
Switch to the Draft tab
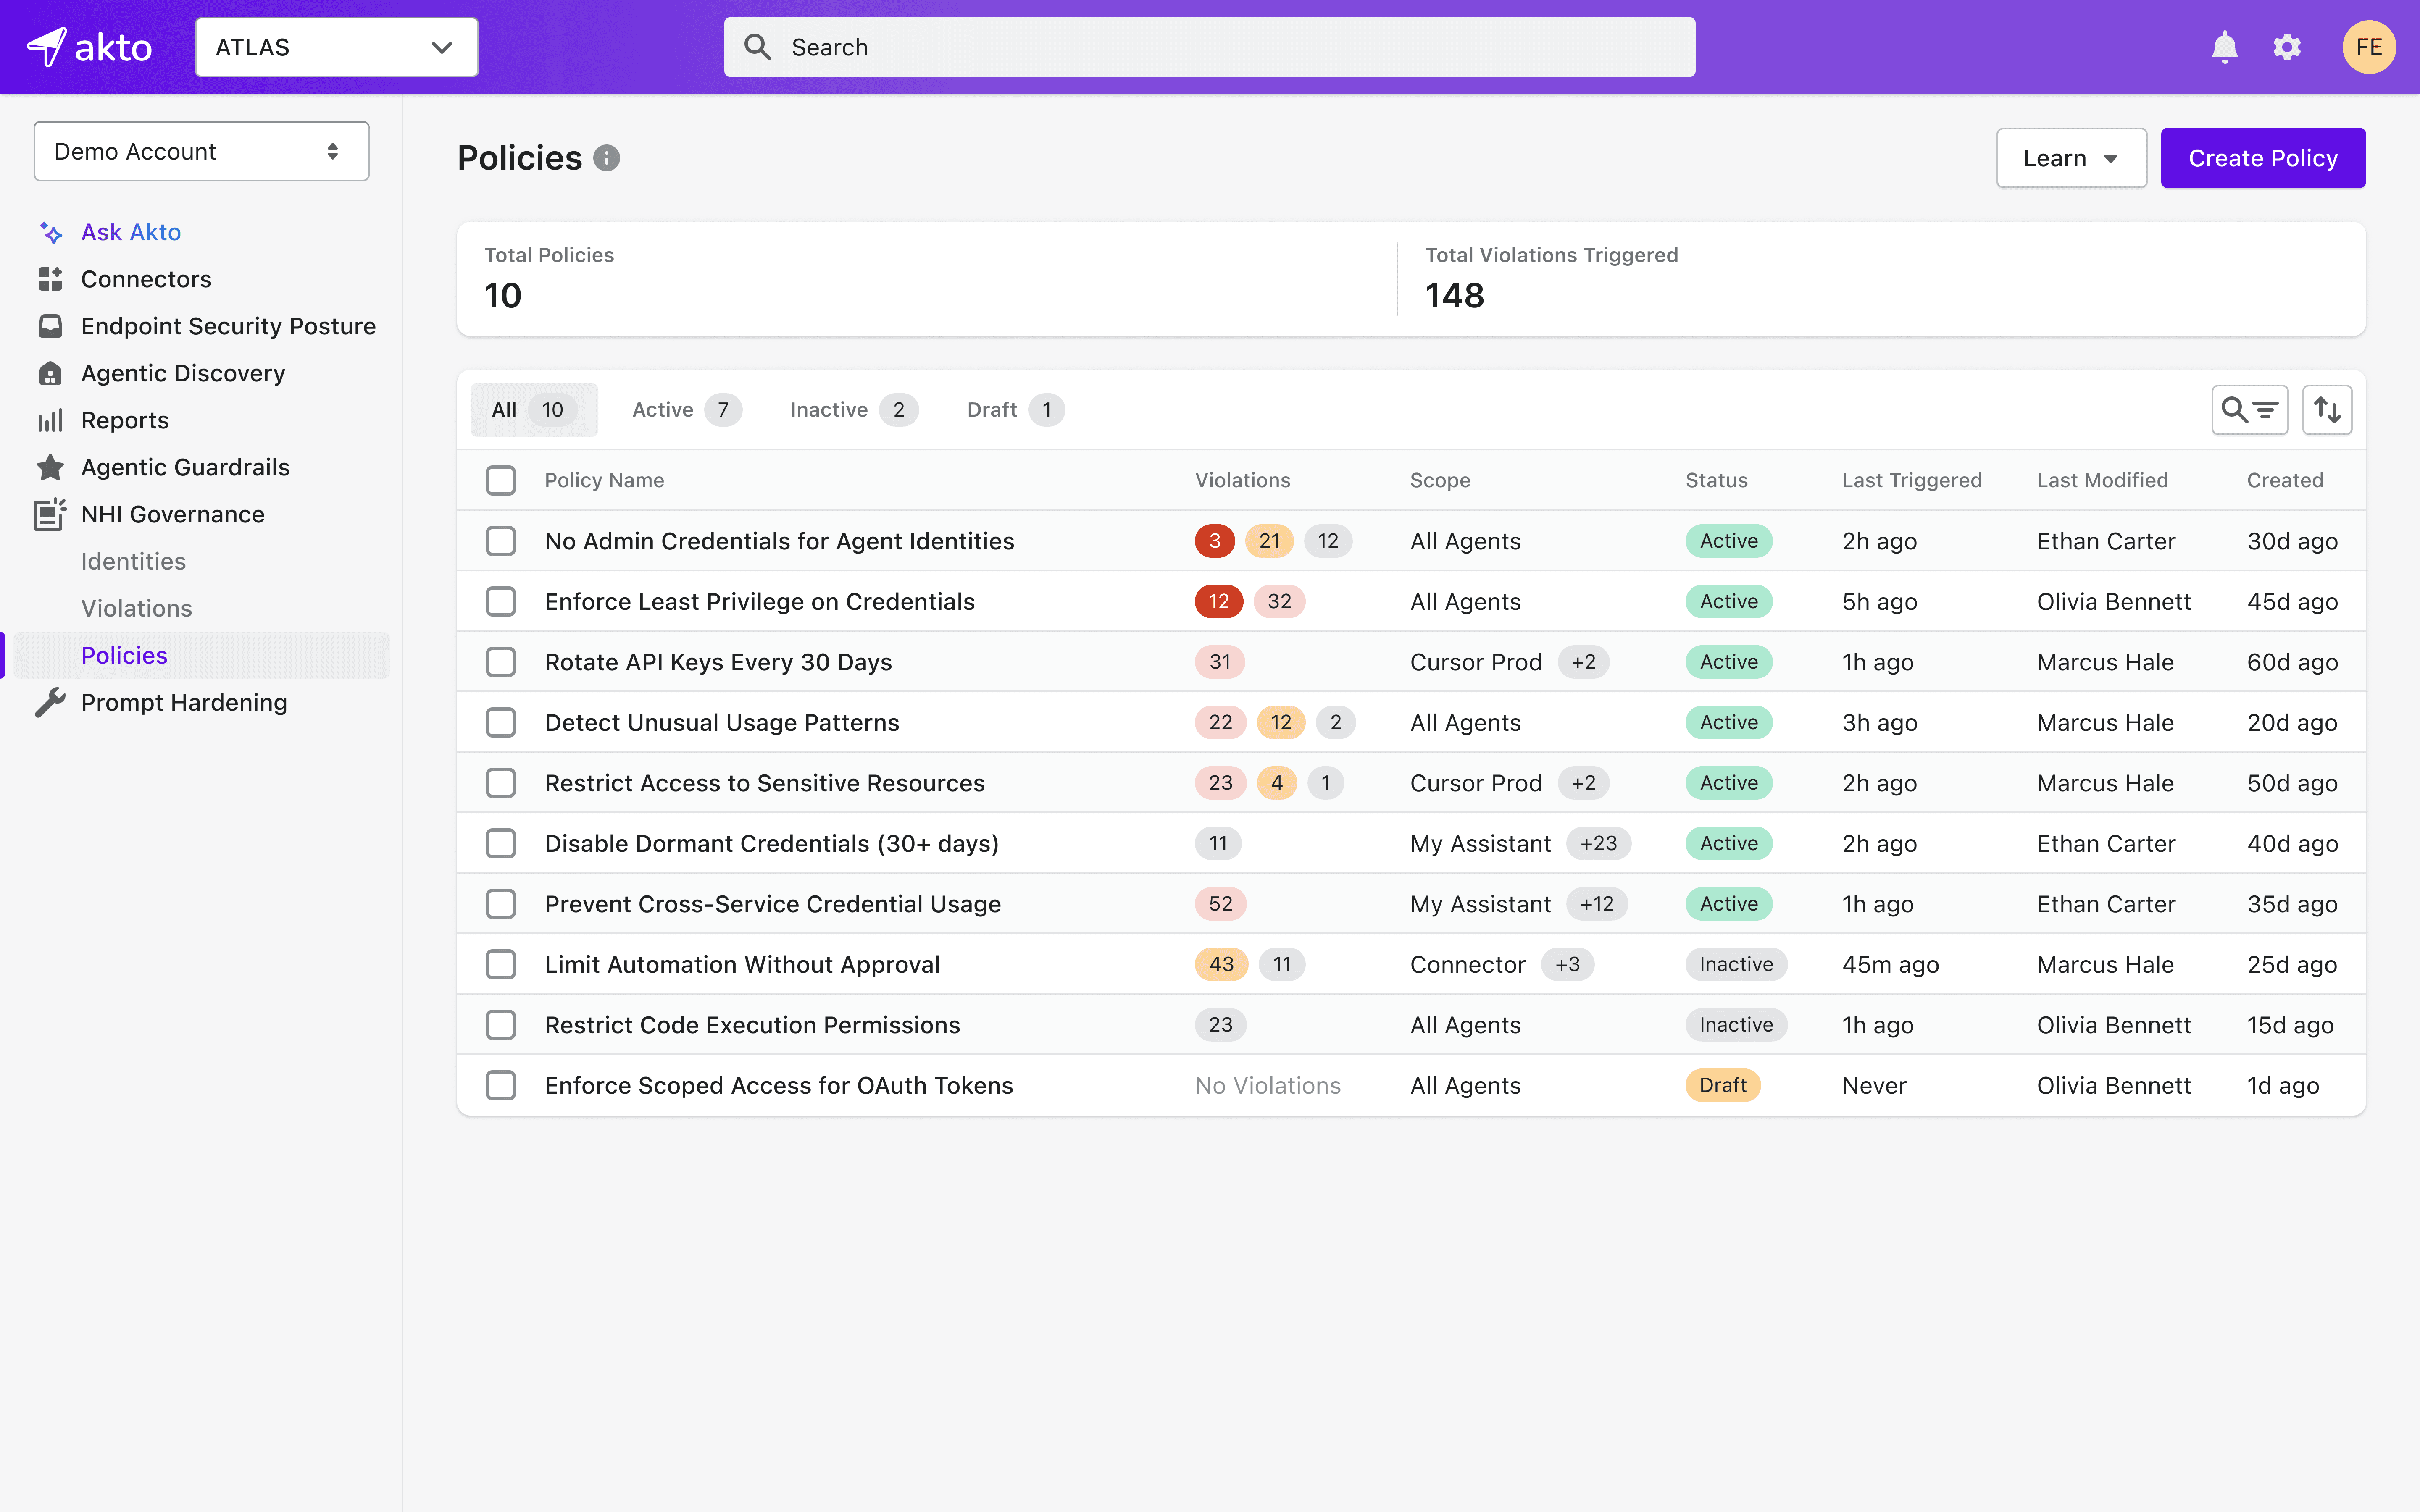(1015, 410)
